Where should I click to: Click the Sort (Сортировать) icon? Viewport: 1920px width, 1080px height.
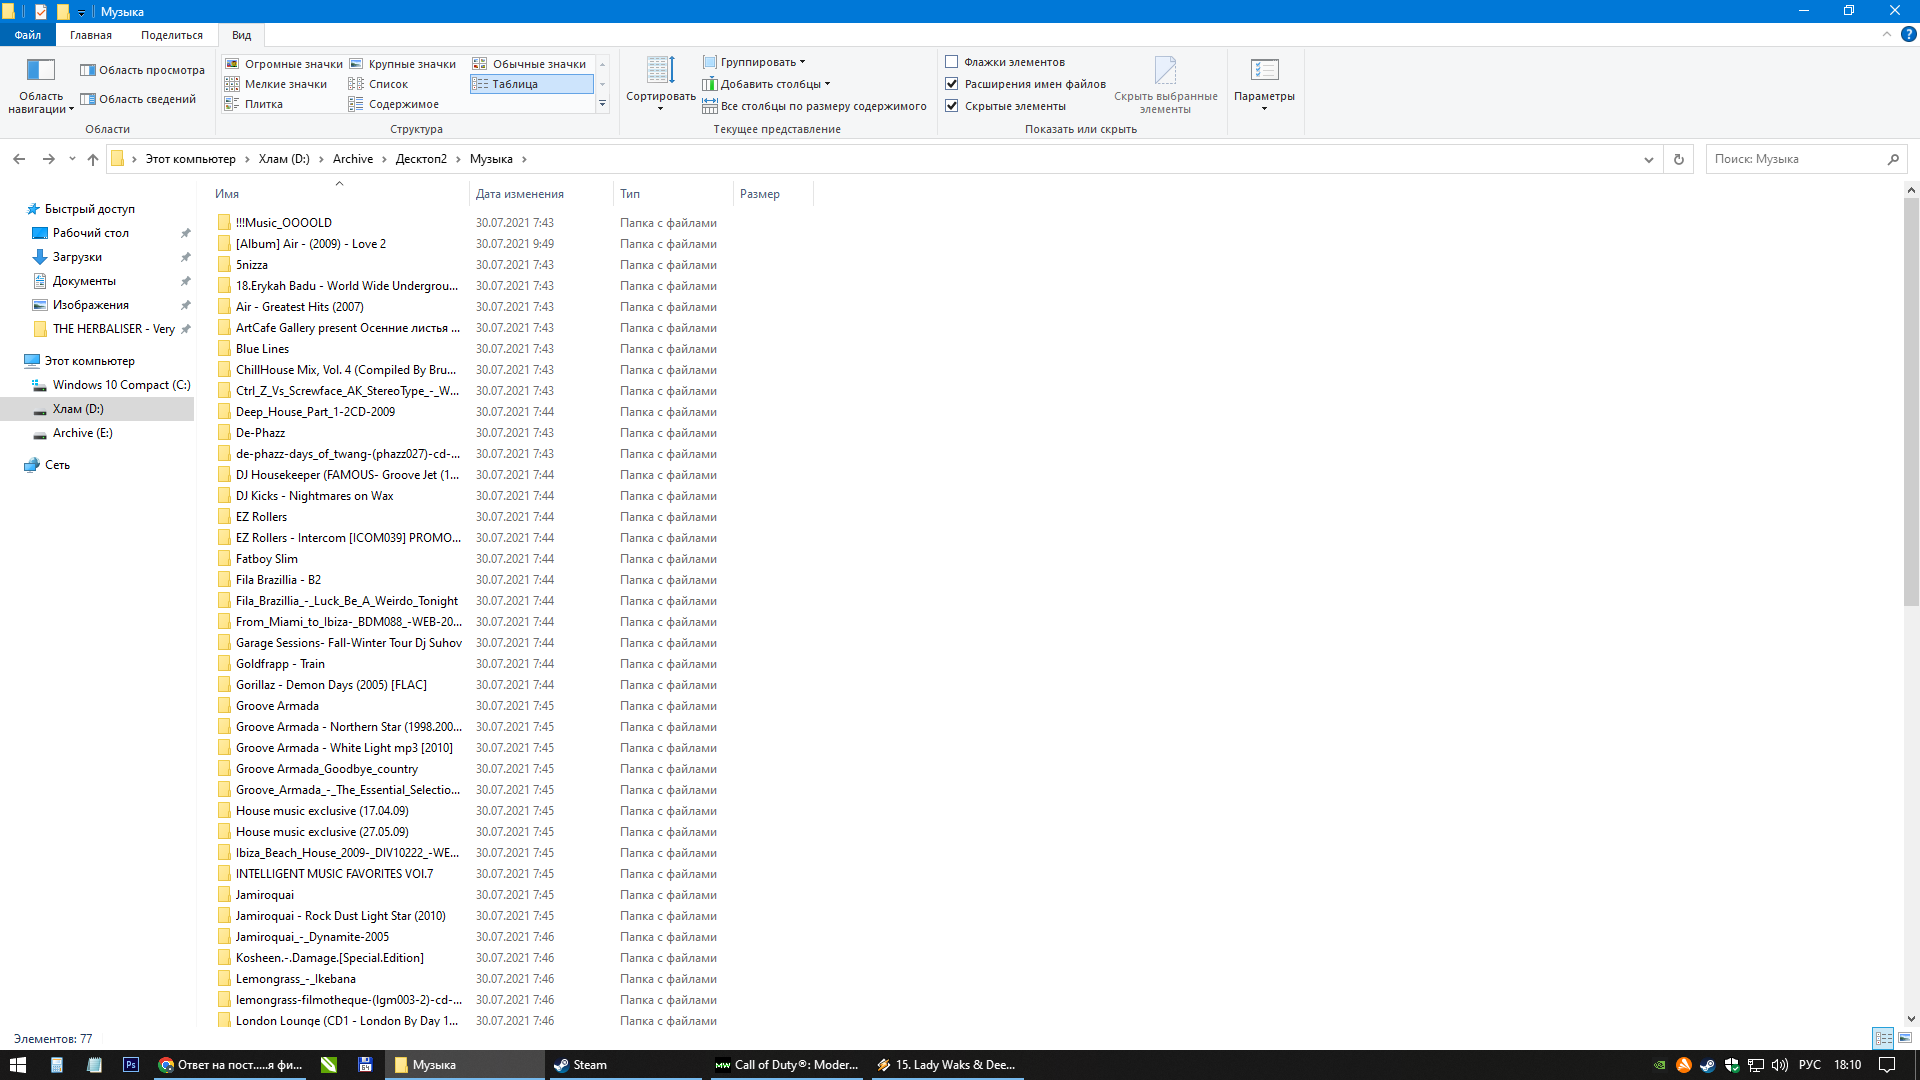point(660,71)
